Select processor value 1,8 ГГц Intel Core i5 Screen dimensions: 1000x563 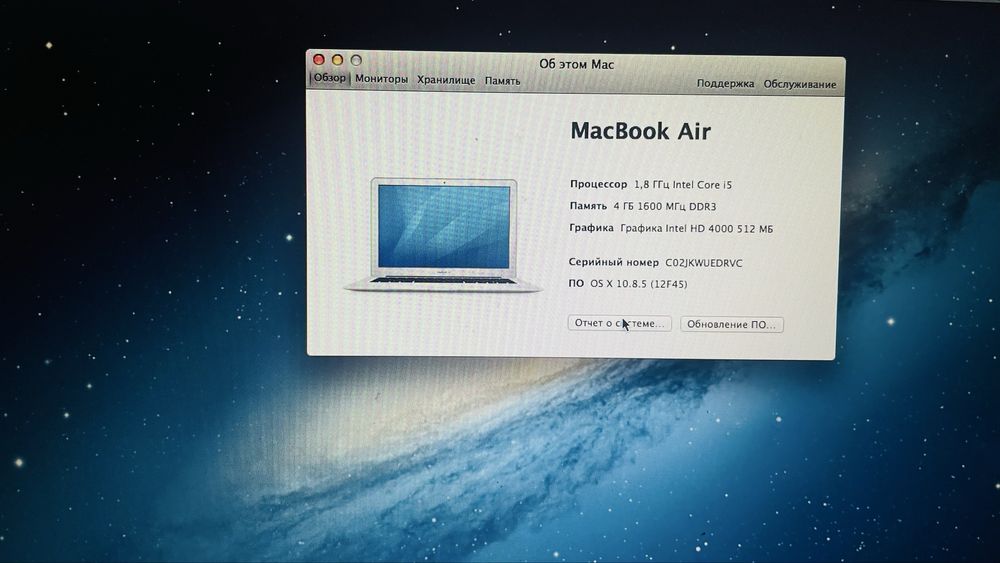point(683,185)
